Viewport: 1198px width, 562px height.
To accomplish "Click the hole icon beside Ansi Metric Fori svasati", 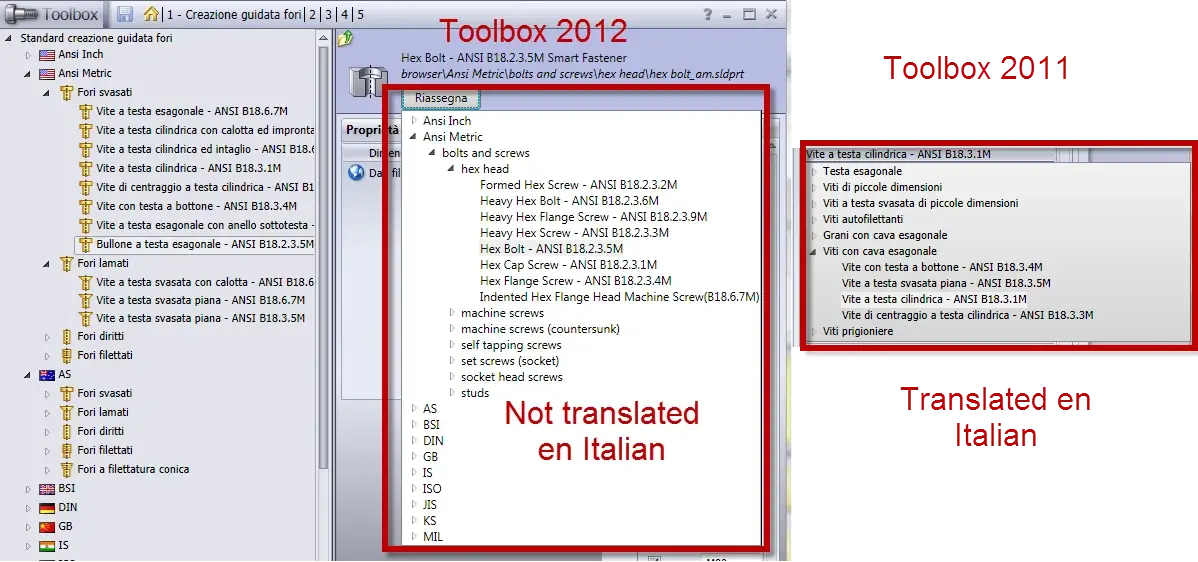I will 66,92.
